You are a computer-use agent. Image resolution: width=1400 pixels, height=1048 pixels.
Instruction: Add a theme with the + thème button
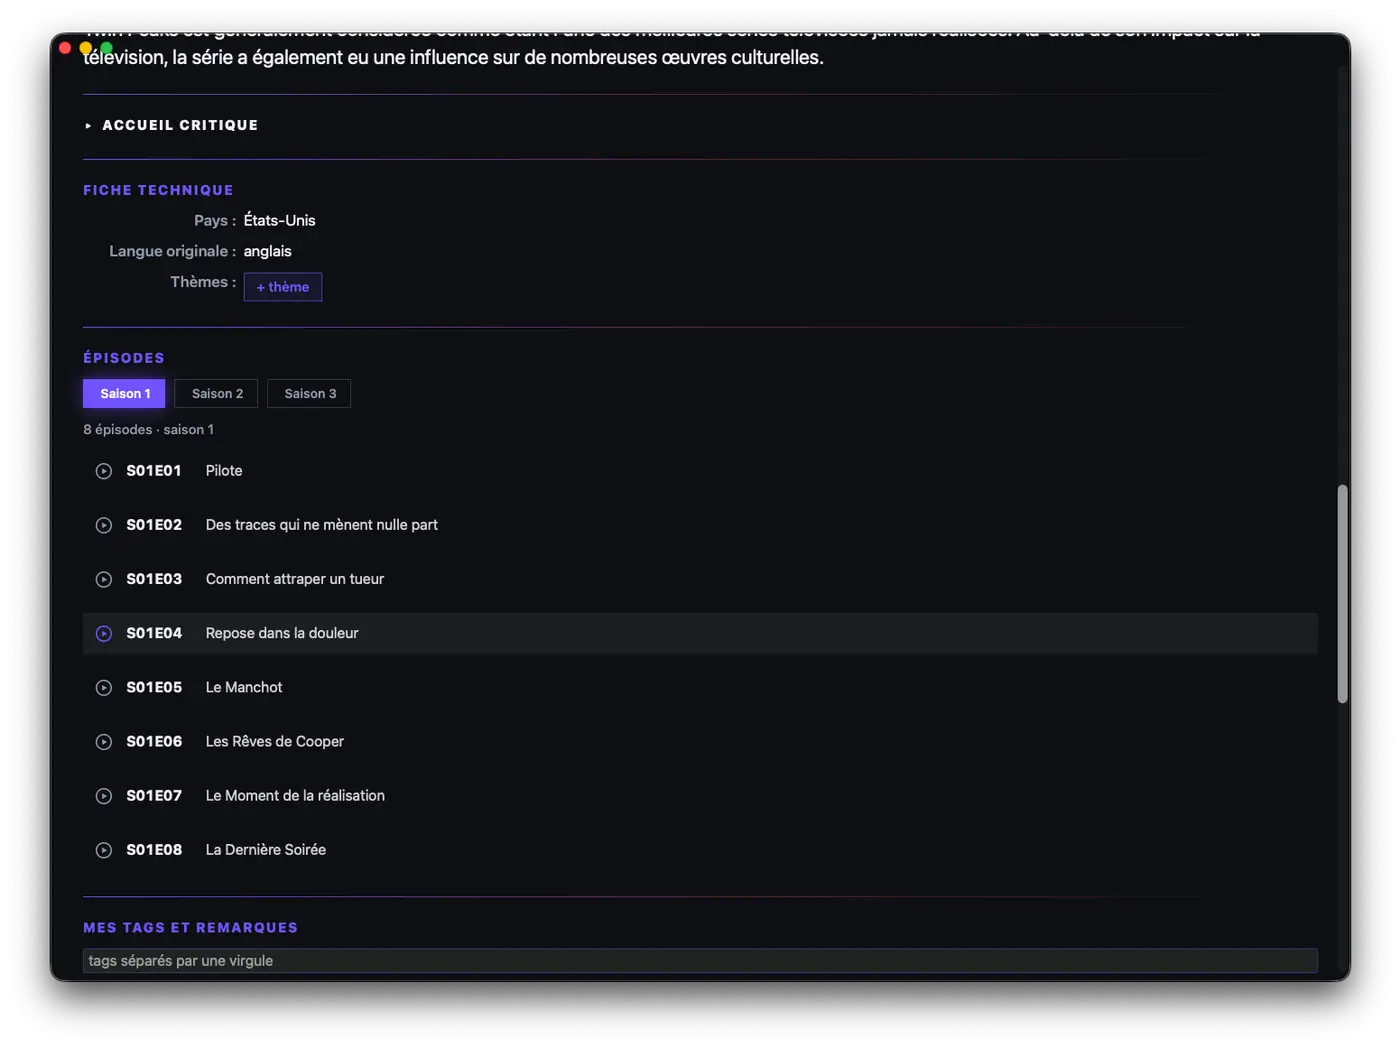click(283, 287)
